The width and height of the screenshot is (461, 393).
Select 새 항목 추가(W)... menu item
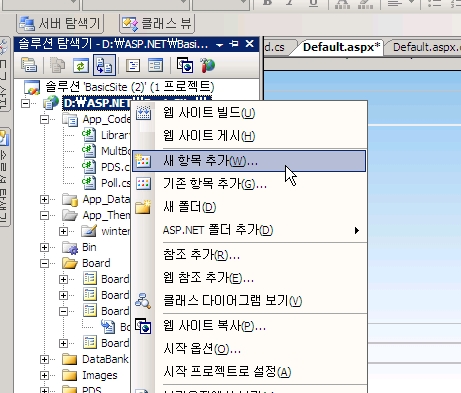249,161
